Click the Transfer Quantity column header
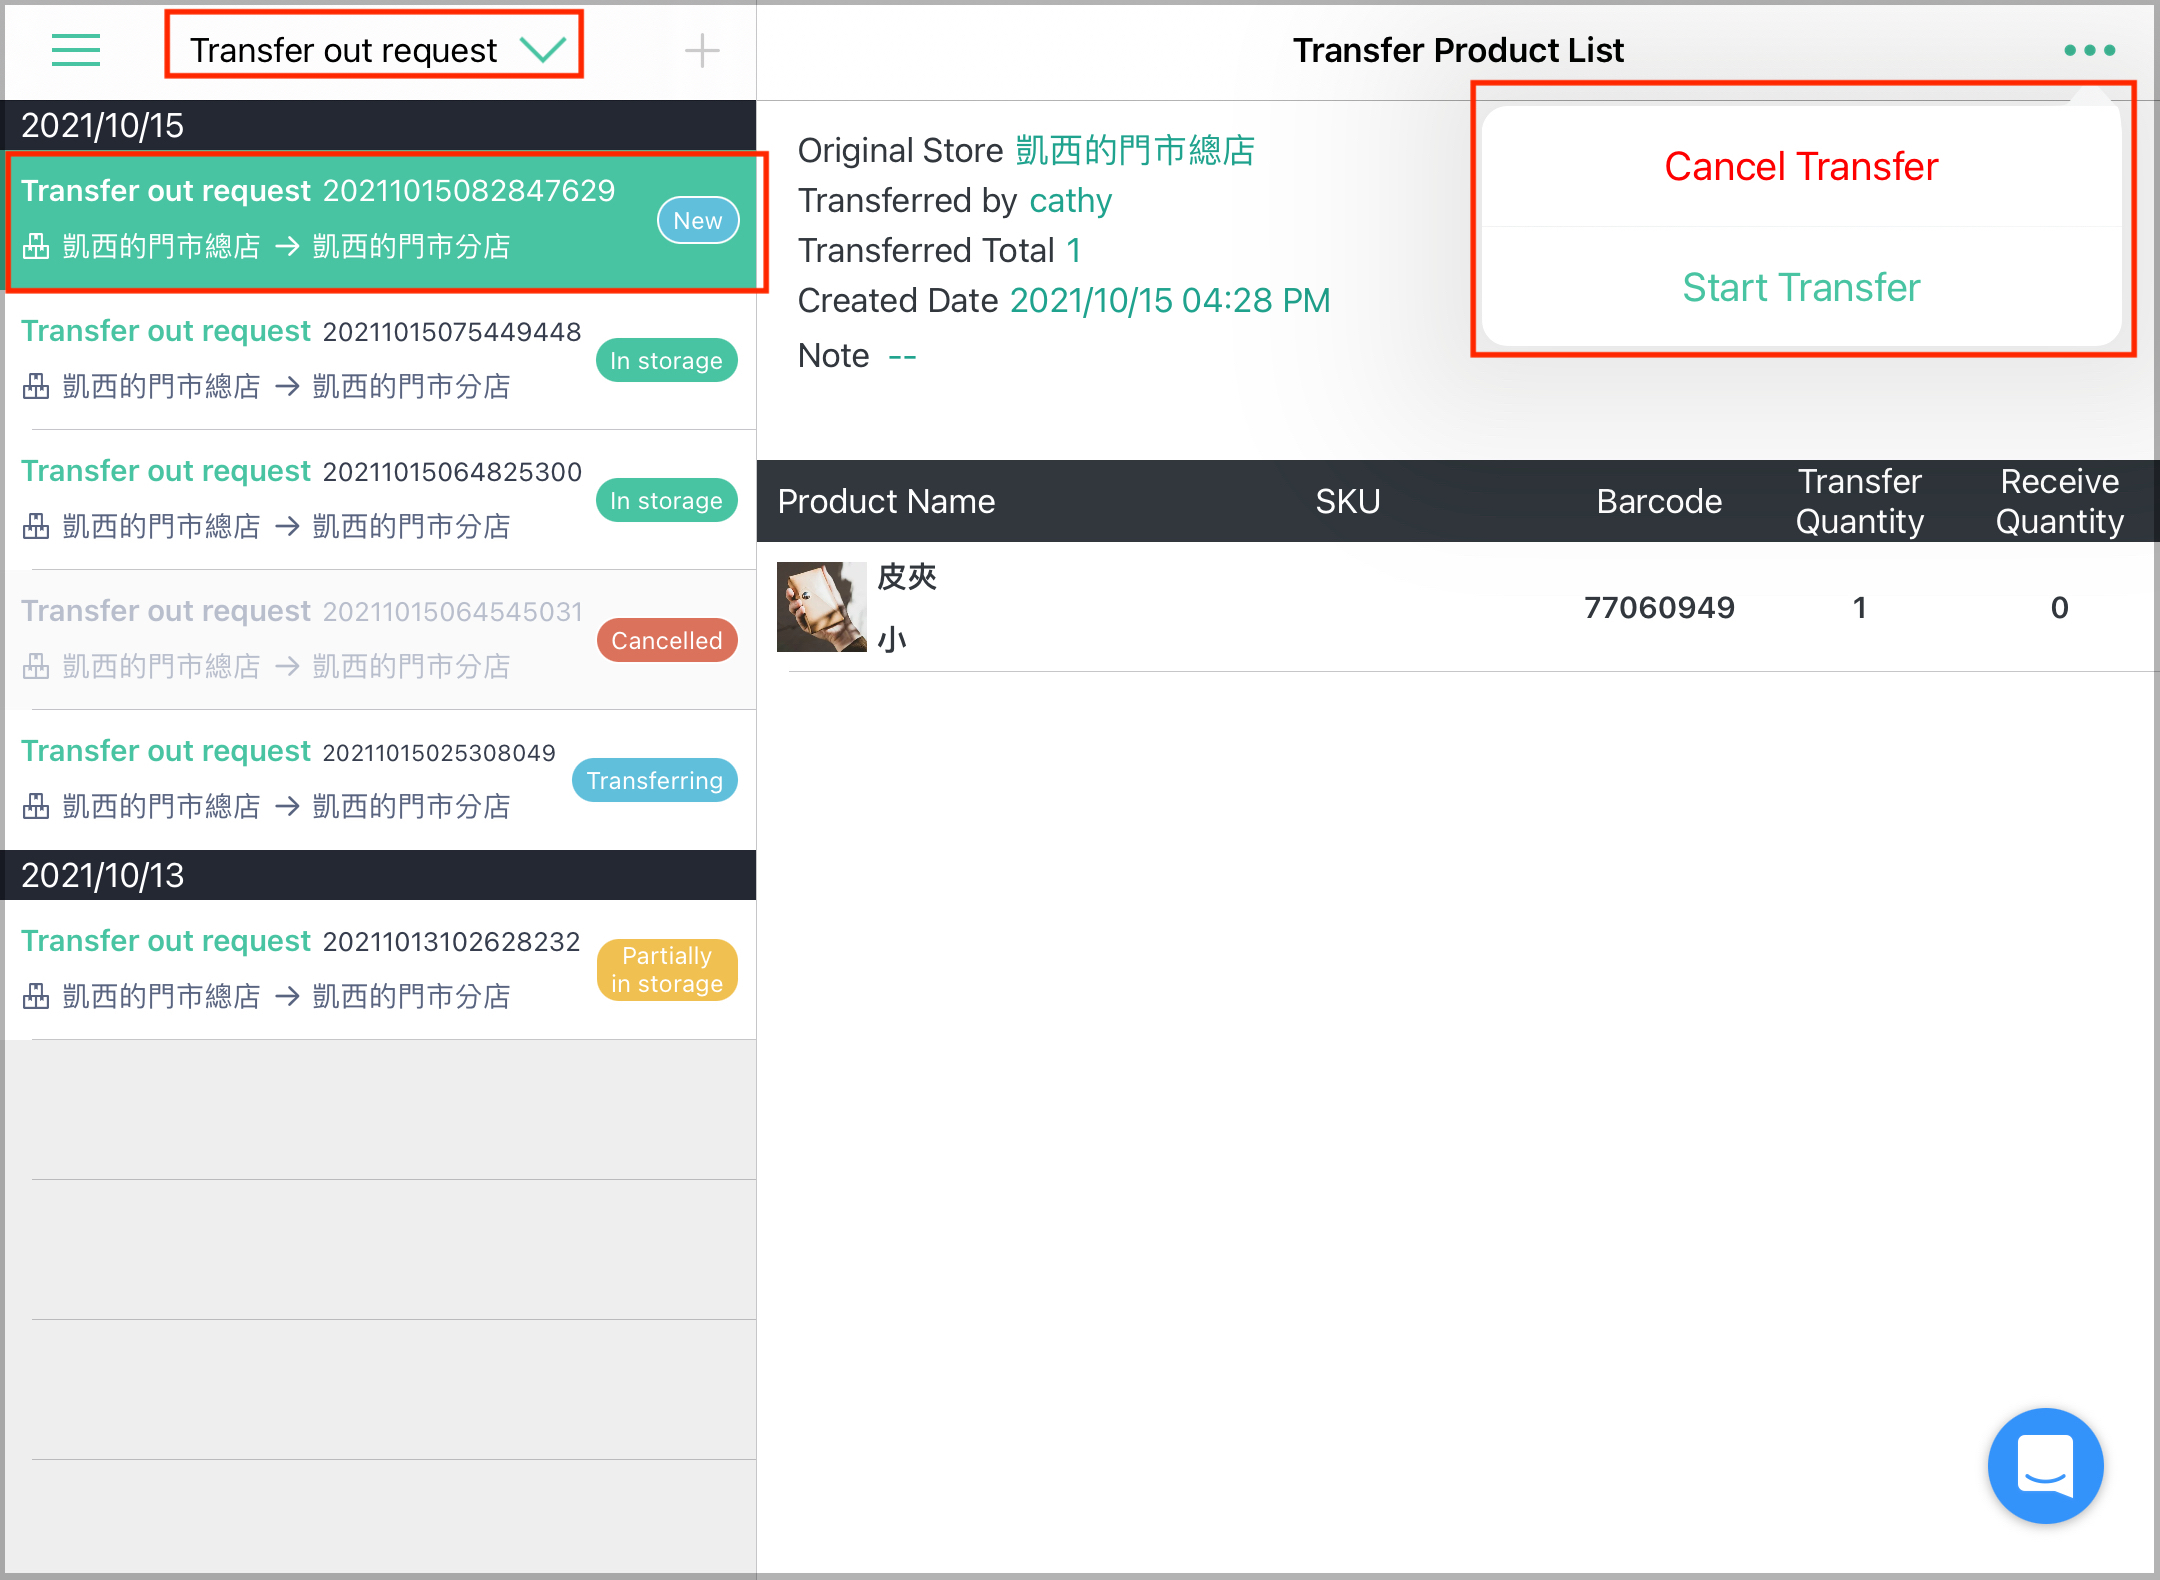2160x1580 pixels. click(x=1860, y=501)
